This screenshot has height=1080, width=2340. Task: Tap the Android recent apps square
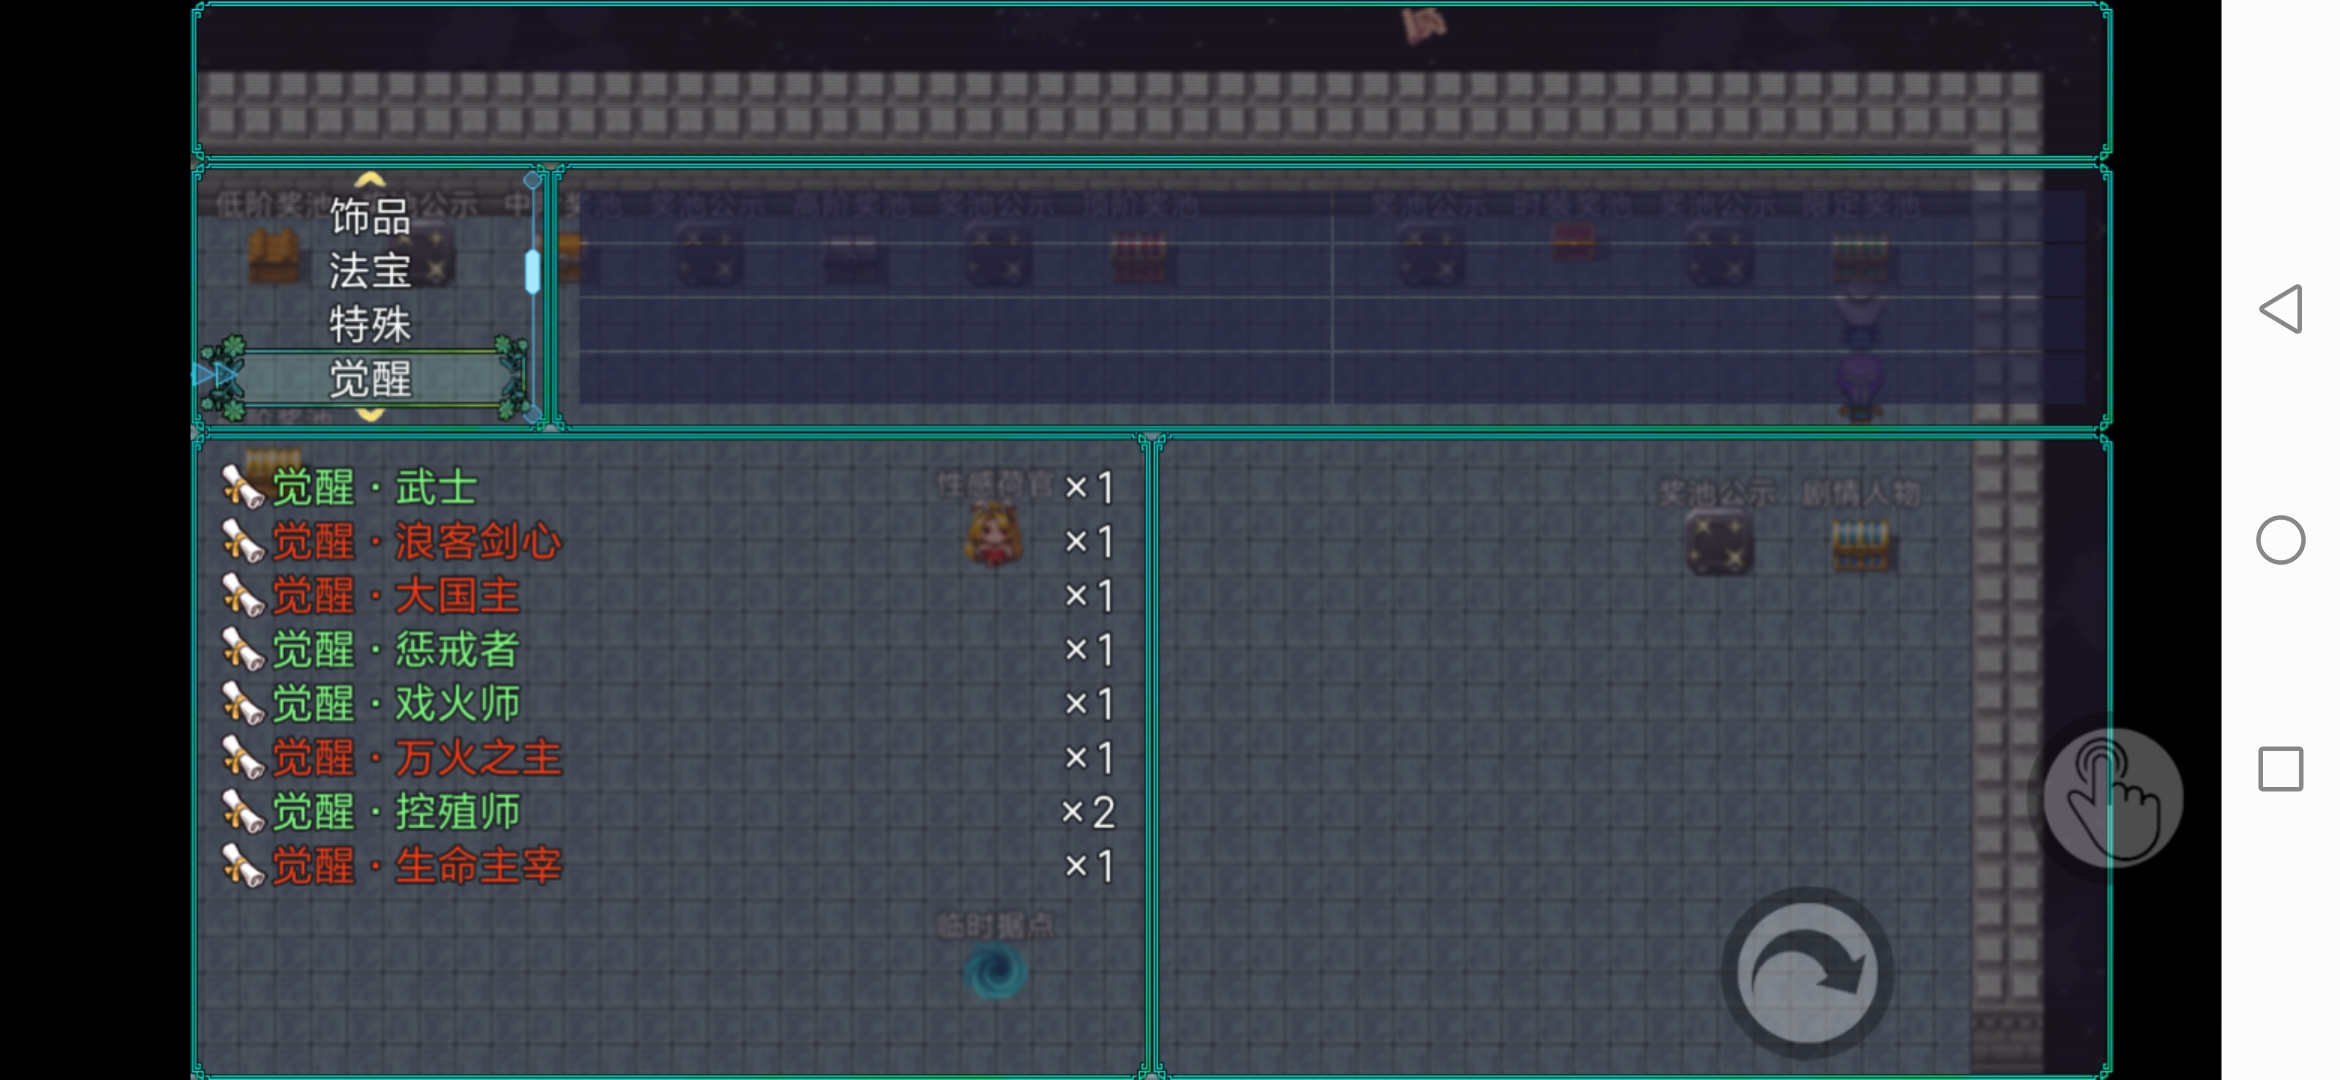2281,769
